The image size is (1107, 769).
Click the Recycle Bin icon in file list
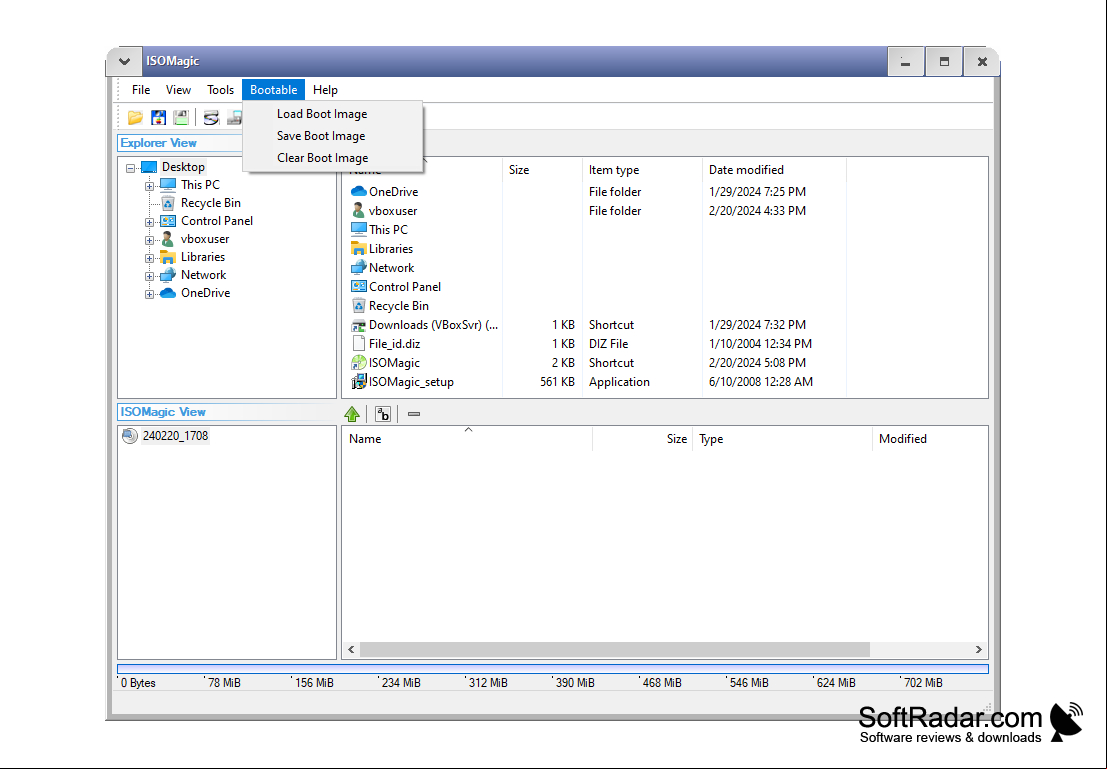[x=359, y=306]
